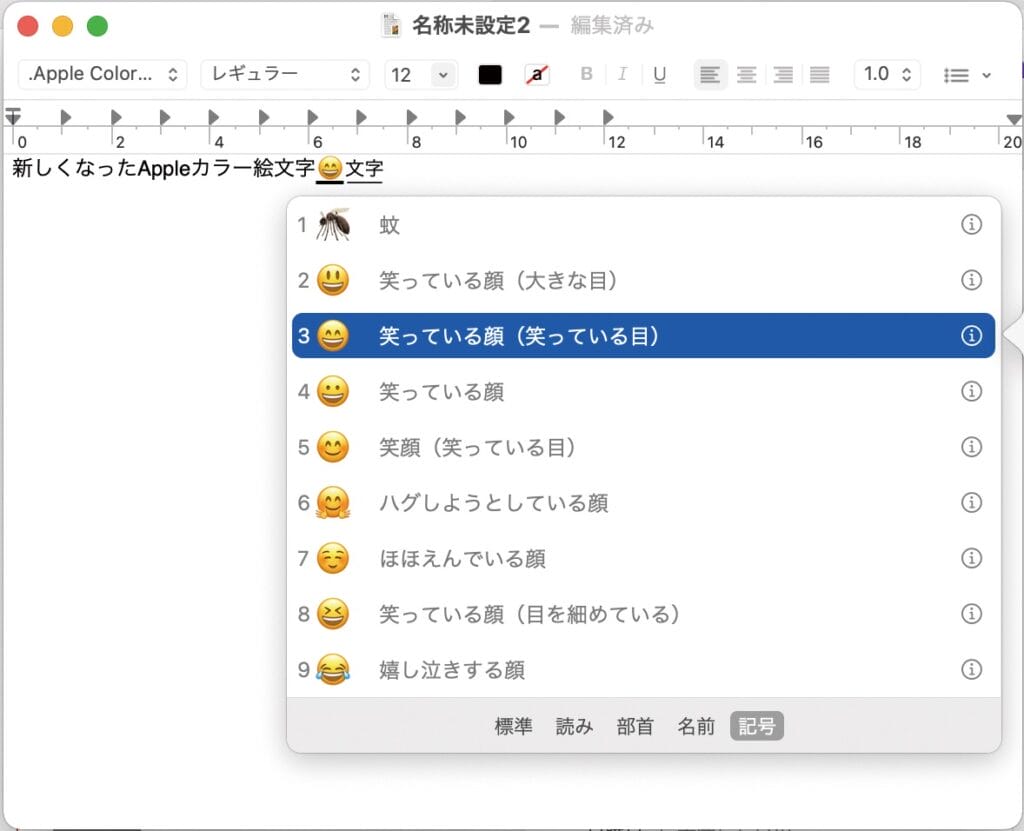
Task: Center align the text
Action: 746,74
